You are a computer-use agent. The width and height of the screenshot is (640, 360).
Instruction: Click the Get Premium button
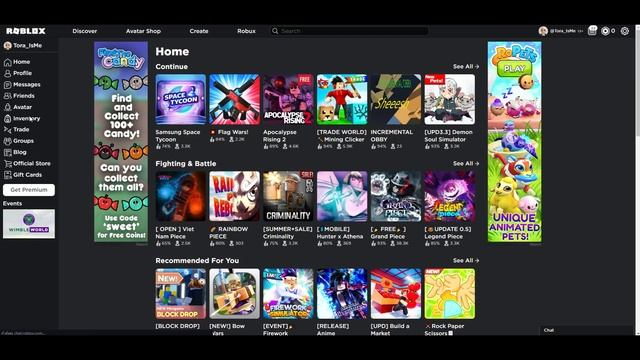[29, 190]
